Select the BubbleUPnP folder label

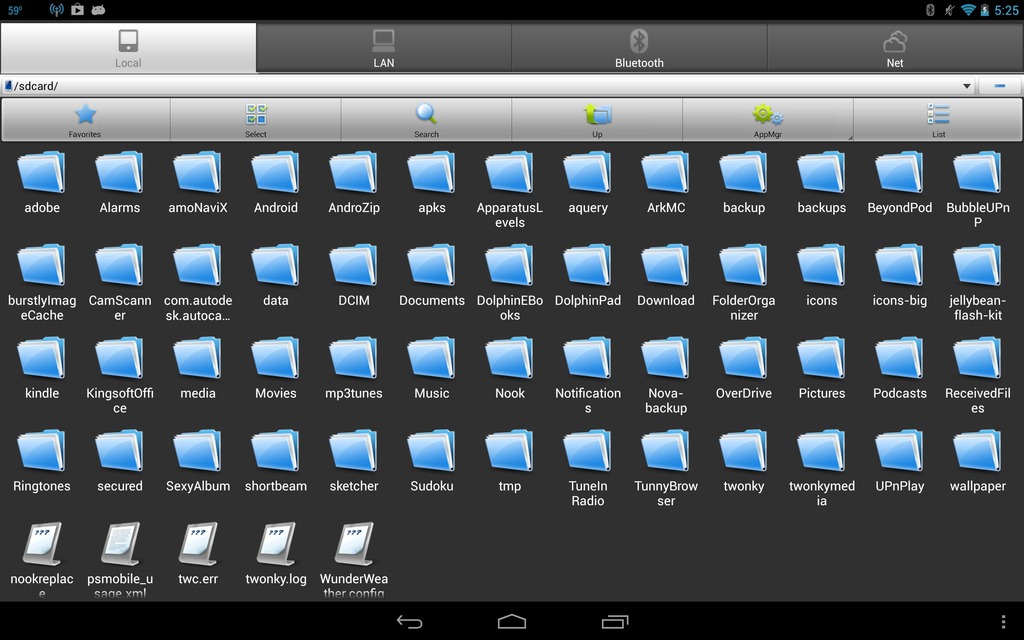point(978,215)
